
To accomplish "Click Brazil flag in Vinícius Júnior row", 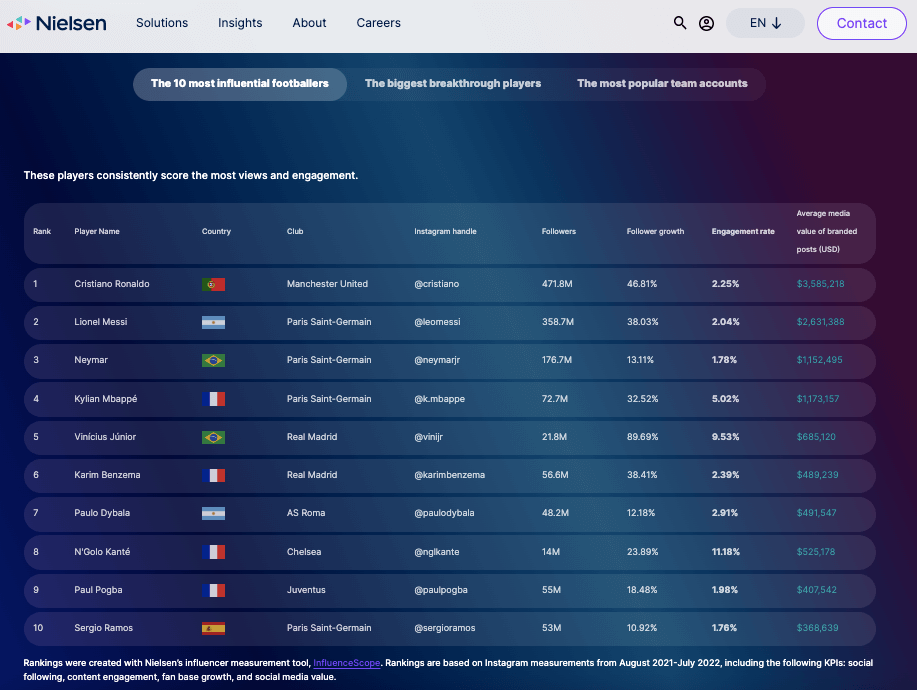I will point(213,437).
